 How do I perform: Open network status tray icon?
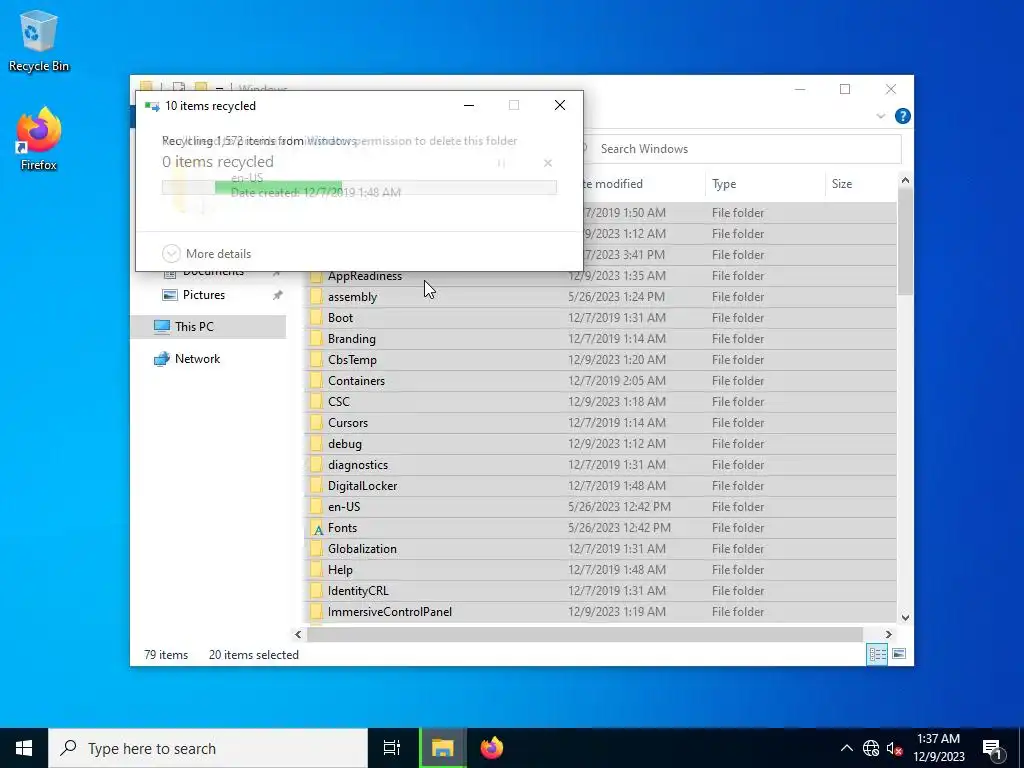pyautogui.click(x=871, y=748)
